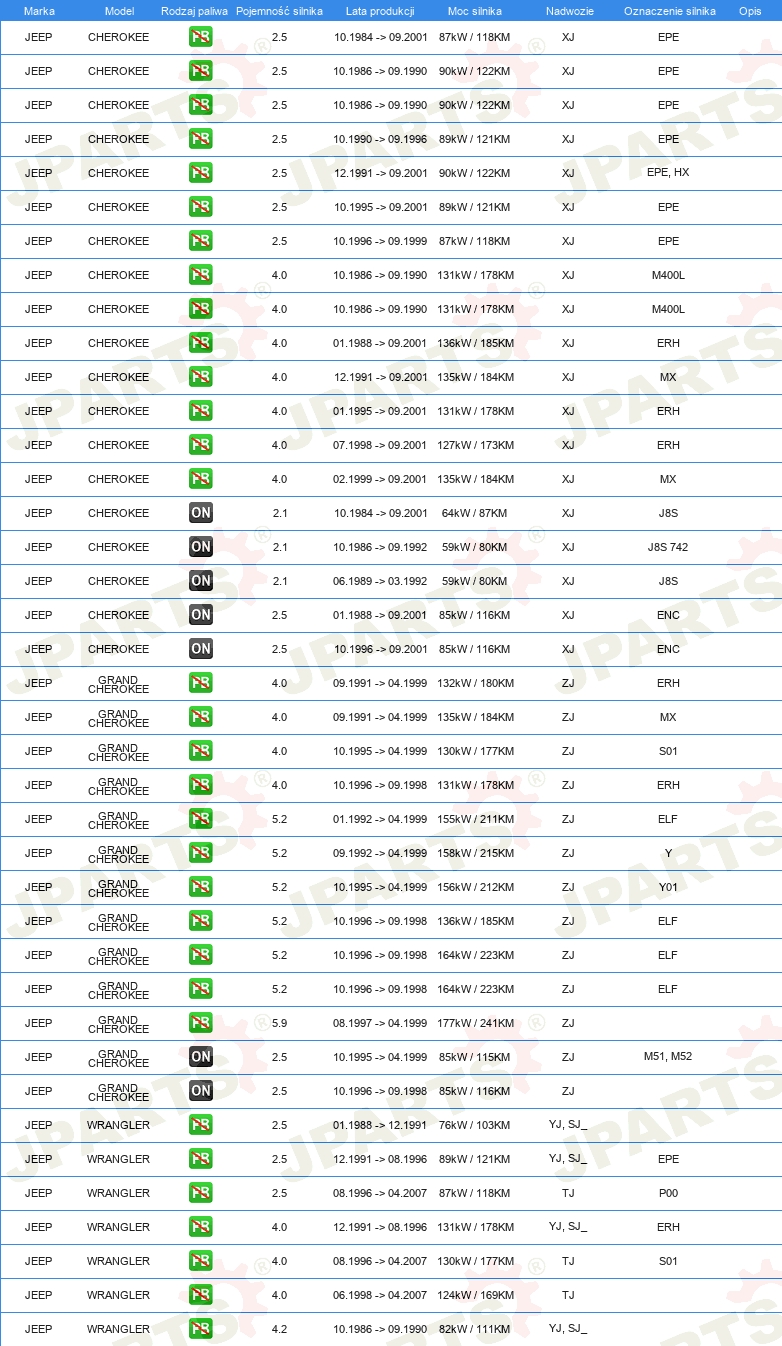This screenshot has width=782, height=1346.
Task: Select the production years '06.1989 -> 03.1992'
Action: click(x=381, y=581)
